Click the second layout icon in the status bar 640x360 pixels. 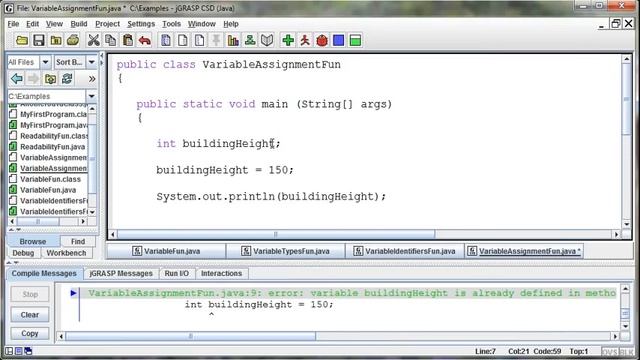click(x=19, y=351)
